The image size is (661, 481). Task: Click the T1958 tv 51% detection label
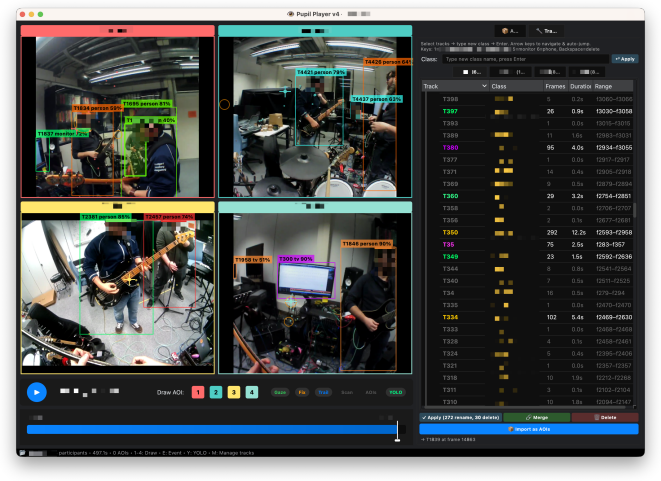point(253,260)
